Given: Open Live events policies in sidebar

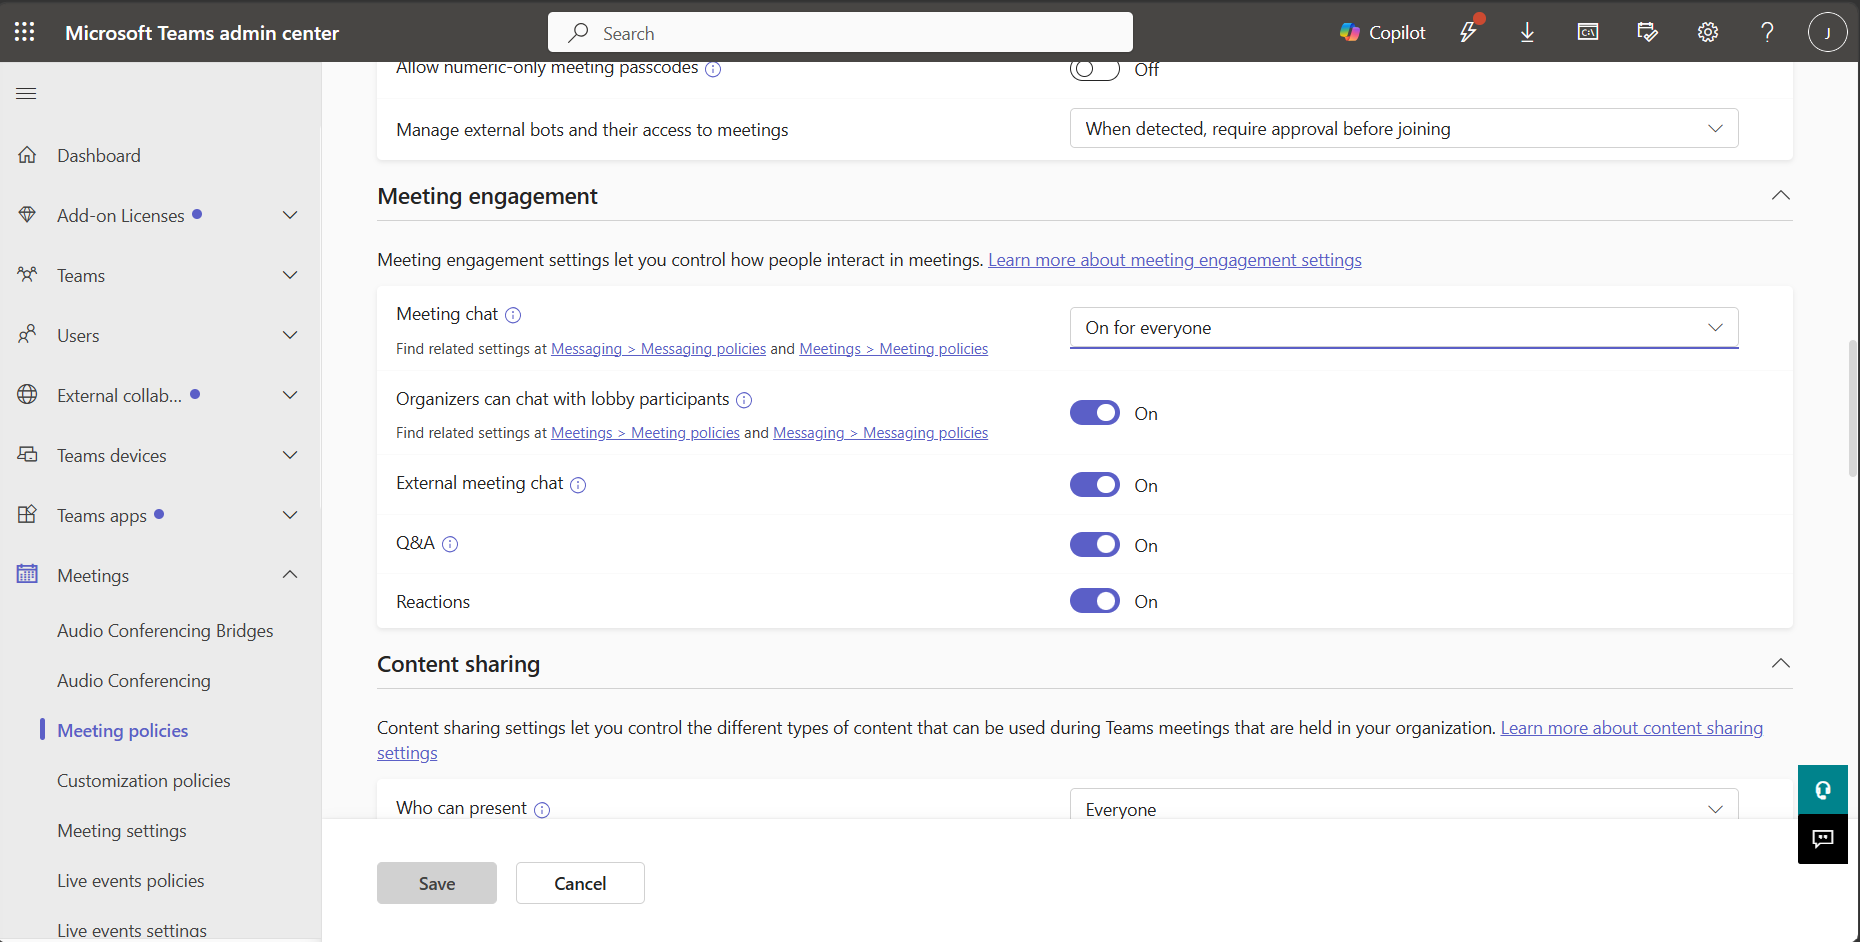Looking at the screenshot, I should 131,881.
